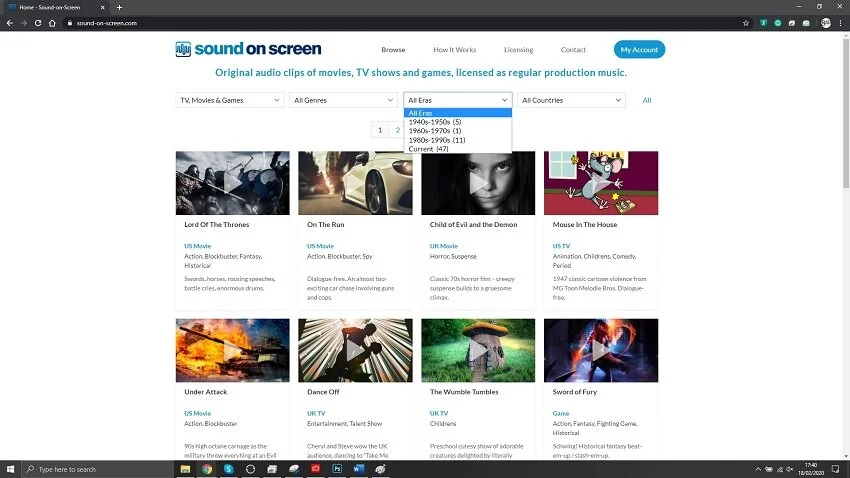The image size is (850, 478).
Task: Open File Explorer from the taskbar
Action: [185, 469]
